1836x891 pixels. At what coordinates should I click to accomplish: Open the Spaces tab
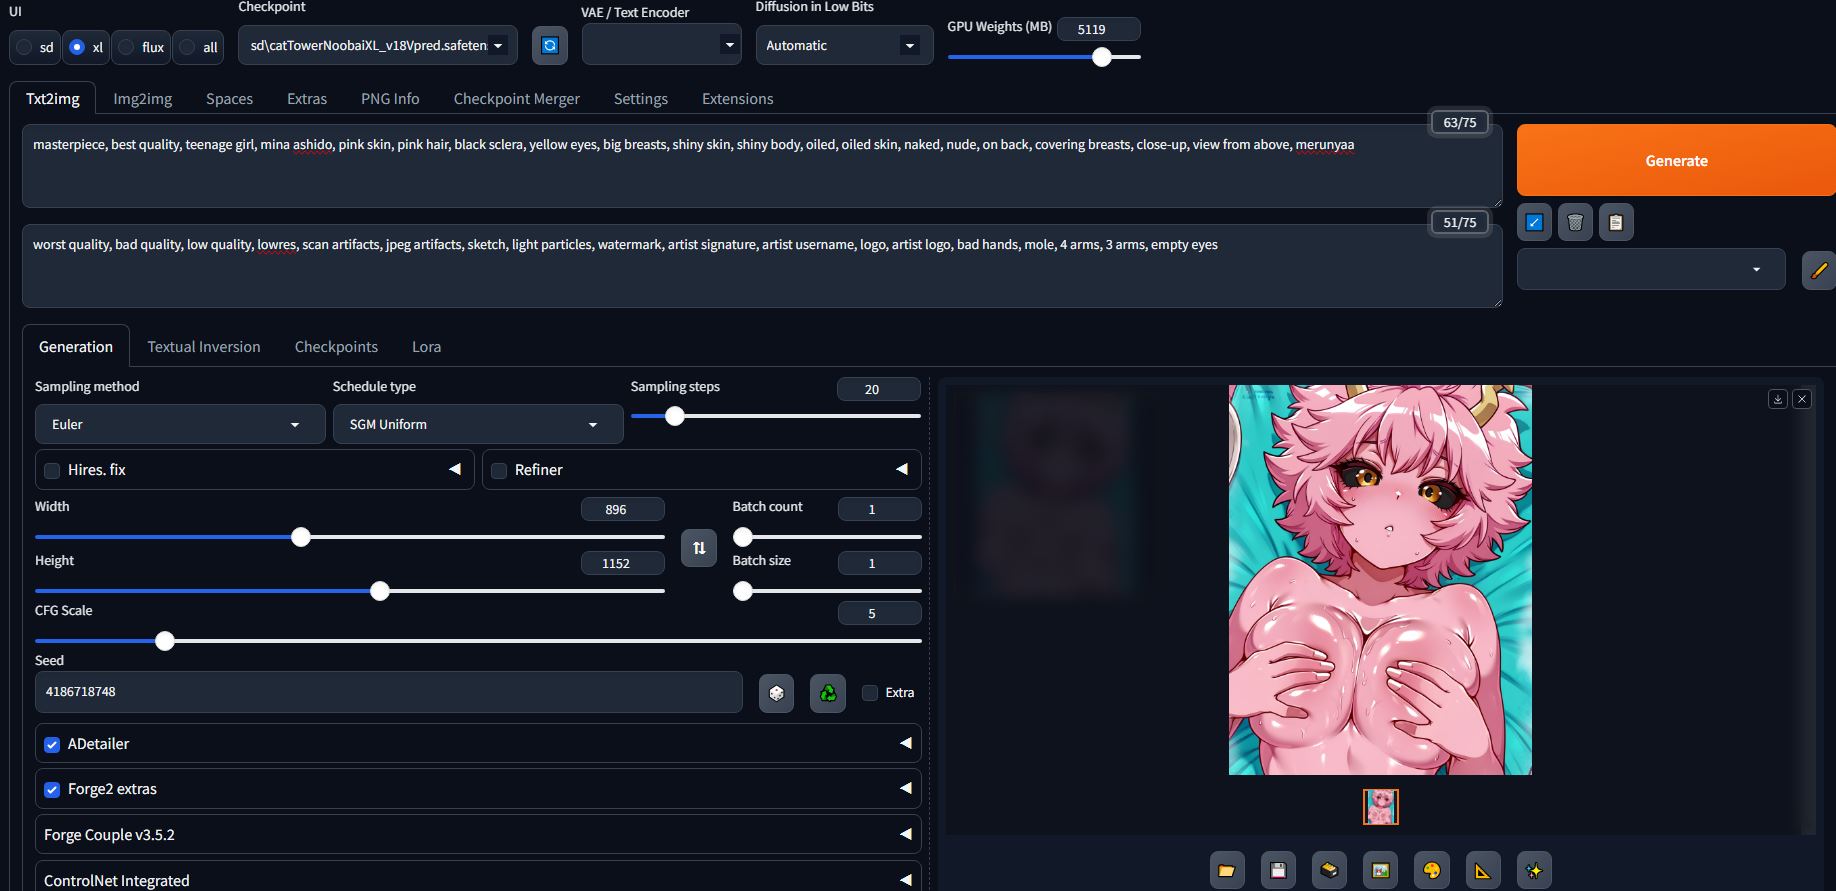pyautogui.click(x=229, y=99)
